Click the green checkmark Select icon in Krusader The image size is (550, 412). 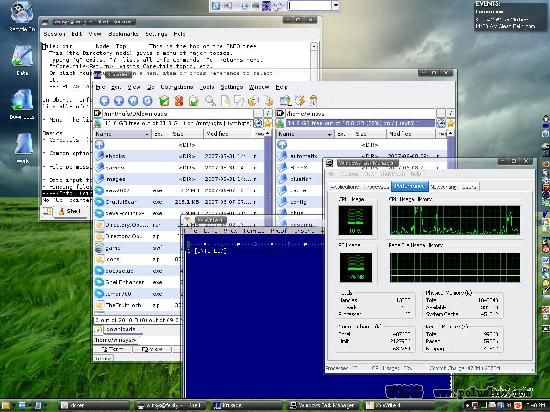click(x=164, y=101)
